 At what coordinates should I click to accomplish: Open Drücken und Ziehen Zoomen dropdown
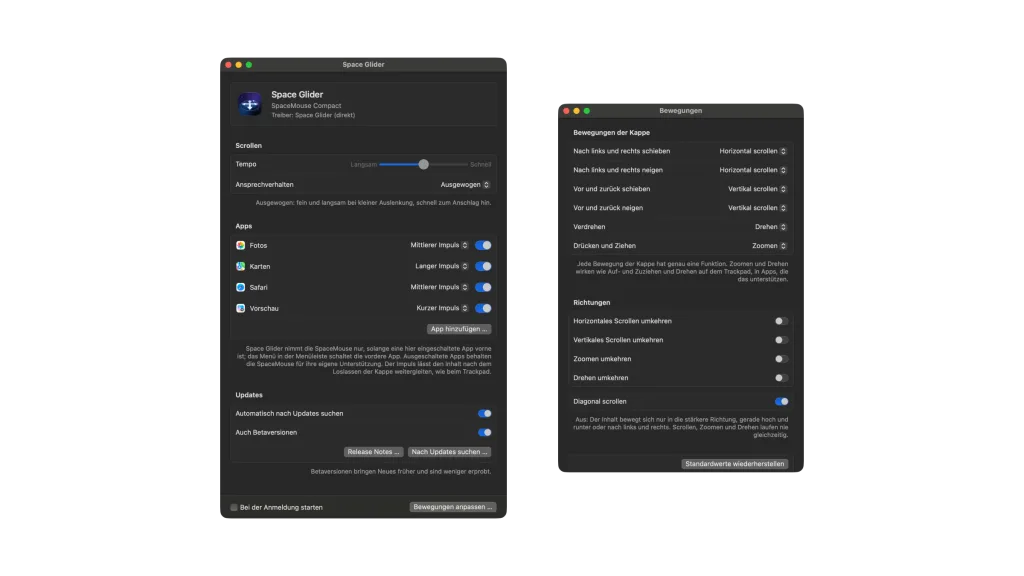(x=769, y=246)
